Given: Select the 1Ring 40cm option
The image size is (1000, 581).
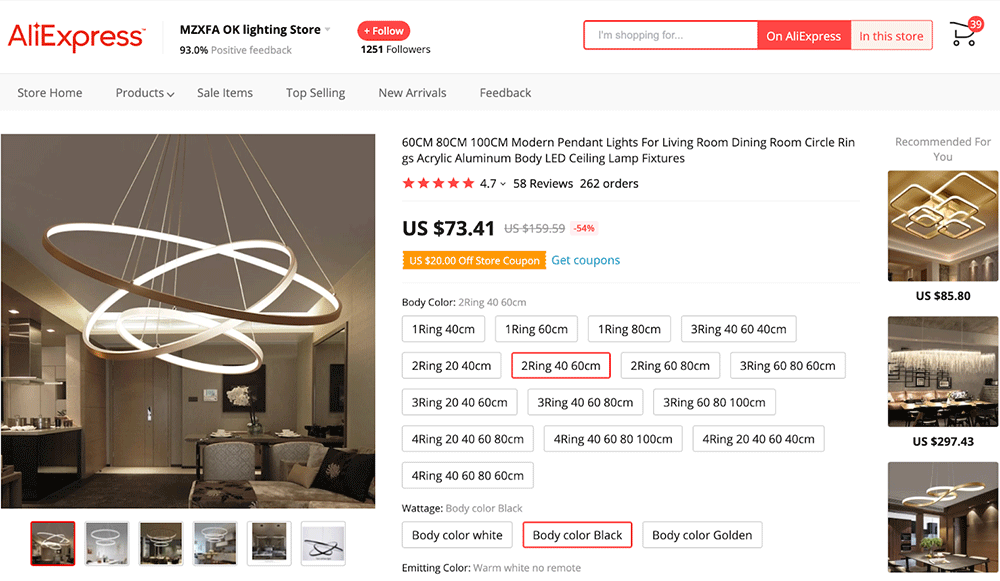Looking at the screenshot, I should click(x=444, y=329).
